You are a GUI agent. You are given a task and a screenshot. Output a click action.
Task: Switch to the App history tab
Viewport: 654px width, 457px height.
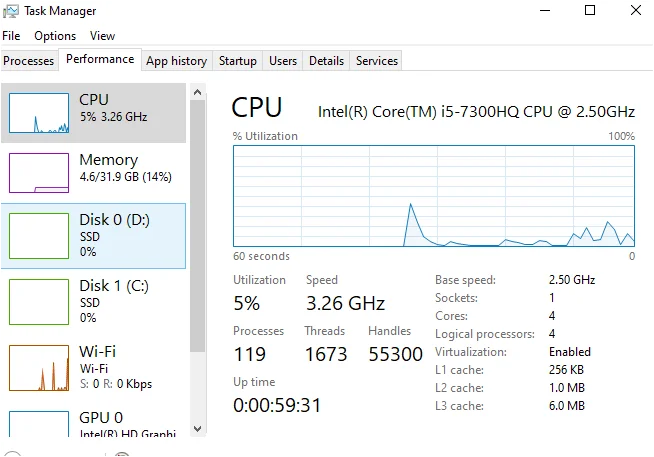point(176,61)
